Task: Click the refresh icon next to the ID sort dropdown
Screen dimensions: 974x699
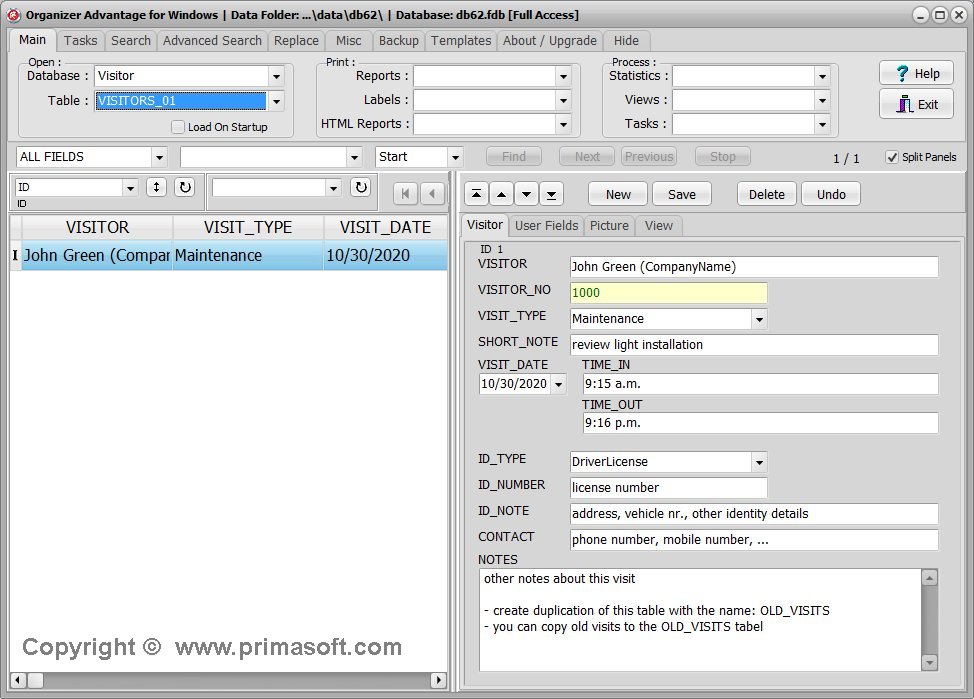Action: pos(185,187)
